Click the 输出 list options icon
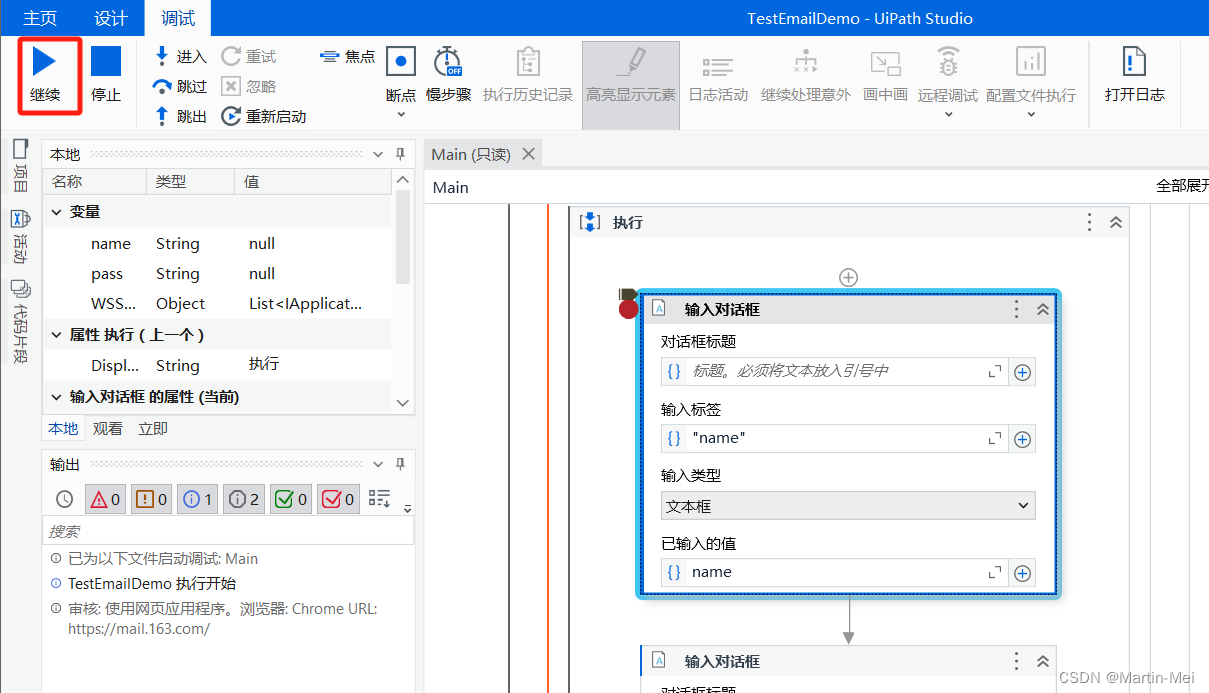 click(380, 498)
